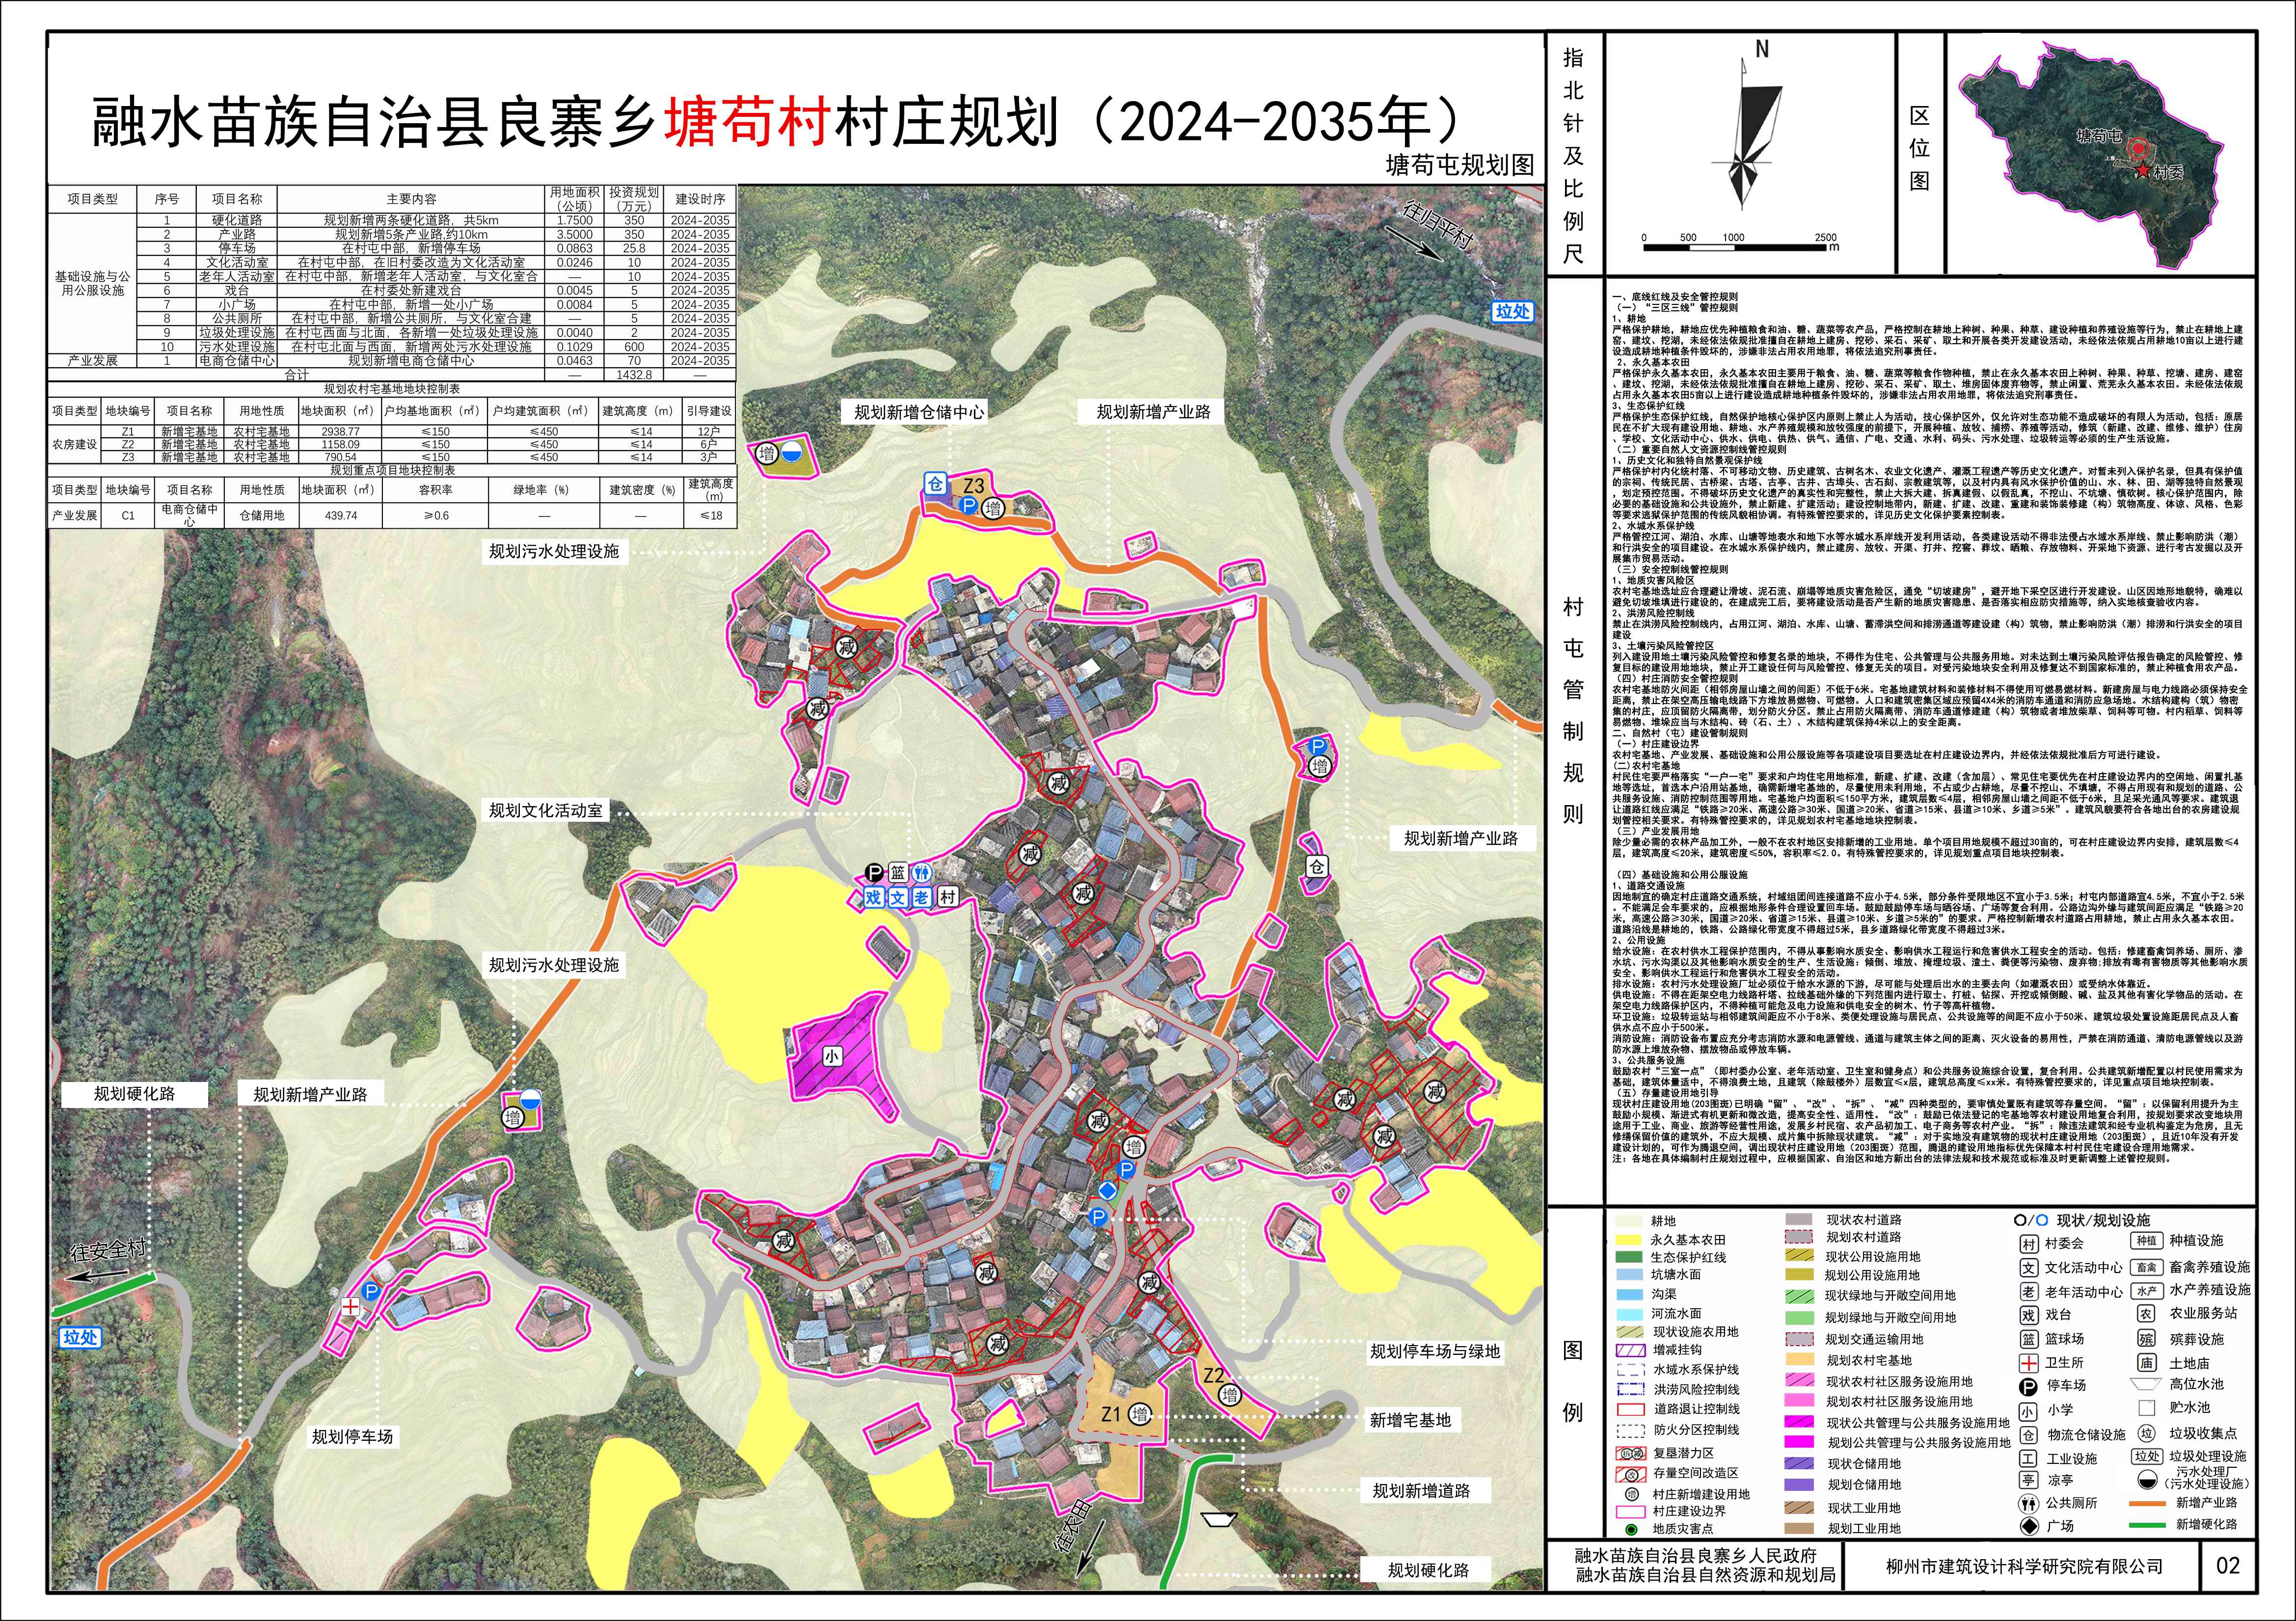
Task: Click the Z2 plot label on the map
Action: (1213, 1375)
